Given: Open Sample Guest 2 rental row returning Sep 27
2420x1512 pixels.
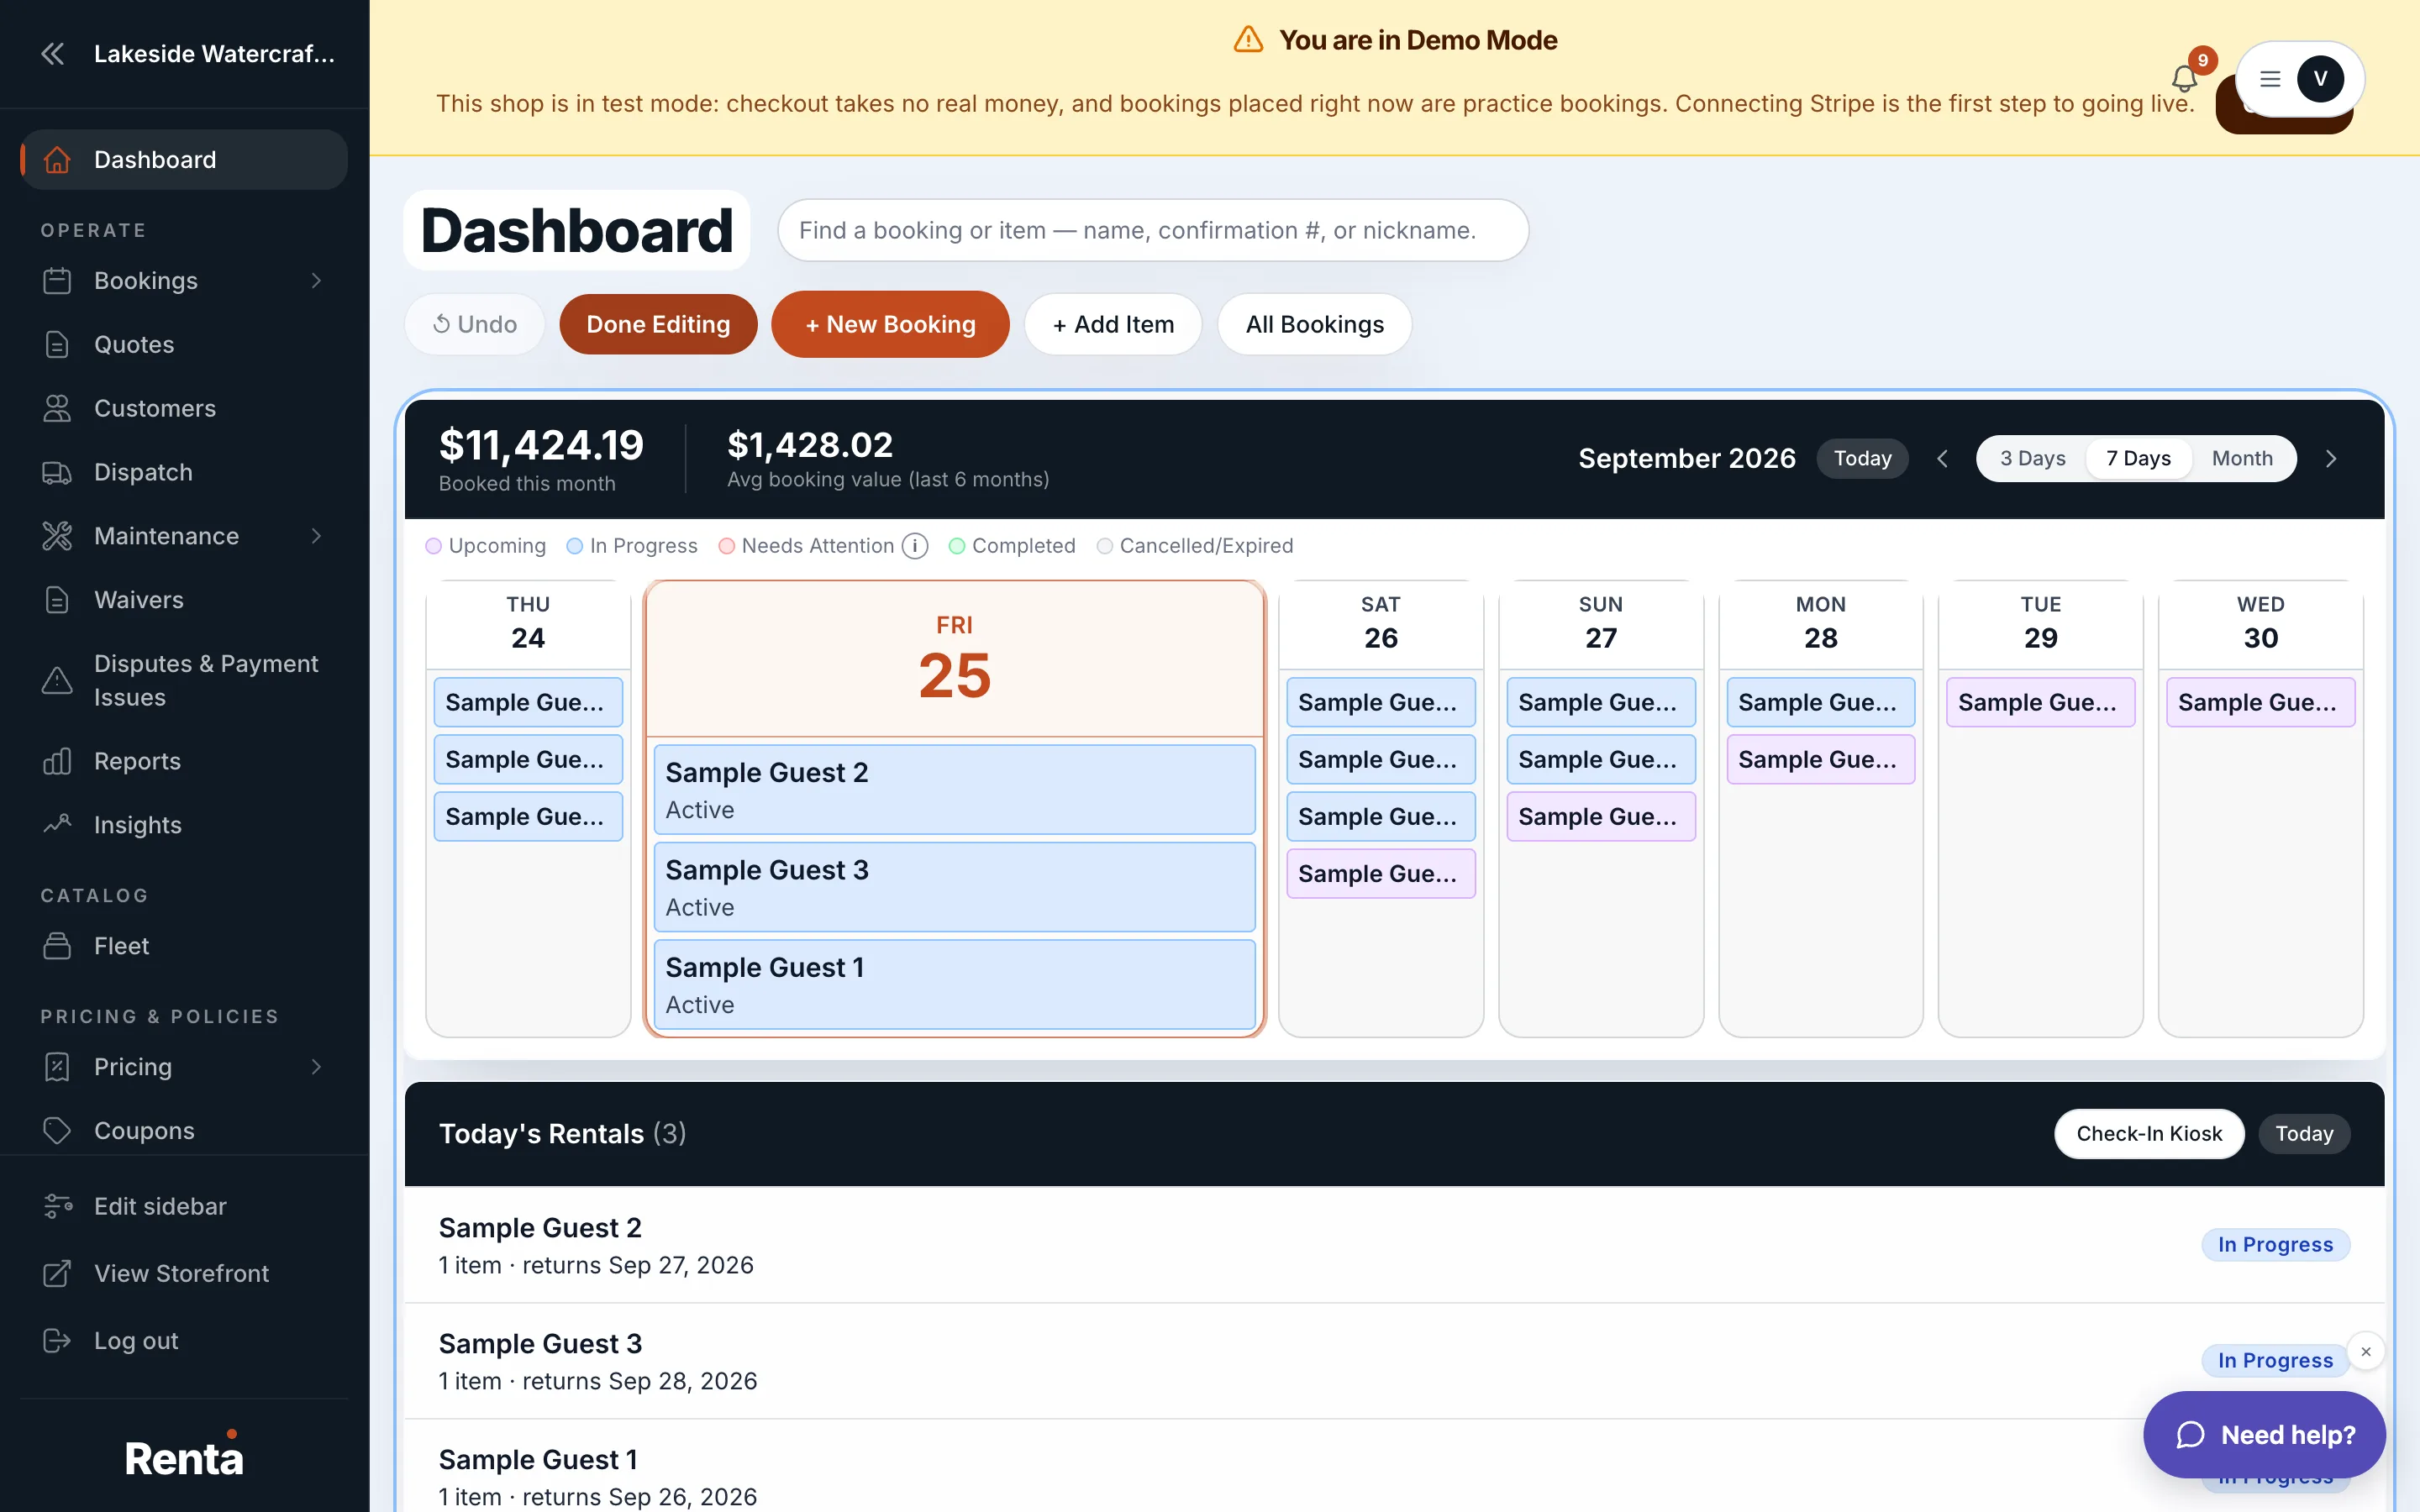Looking at the screenshot, I should click(1394, 1245).
